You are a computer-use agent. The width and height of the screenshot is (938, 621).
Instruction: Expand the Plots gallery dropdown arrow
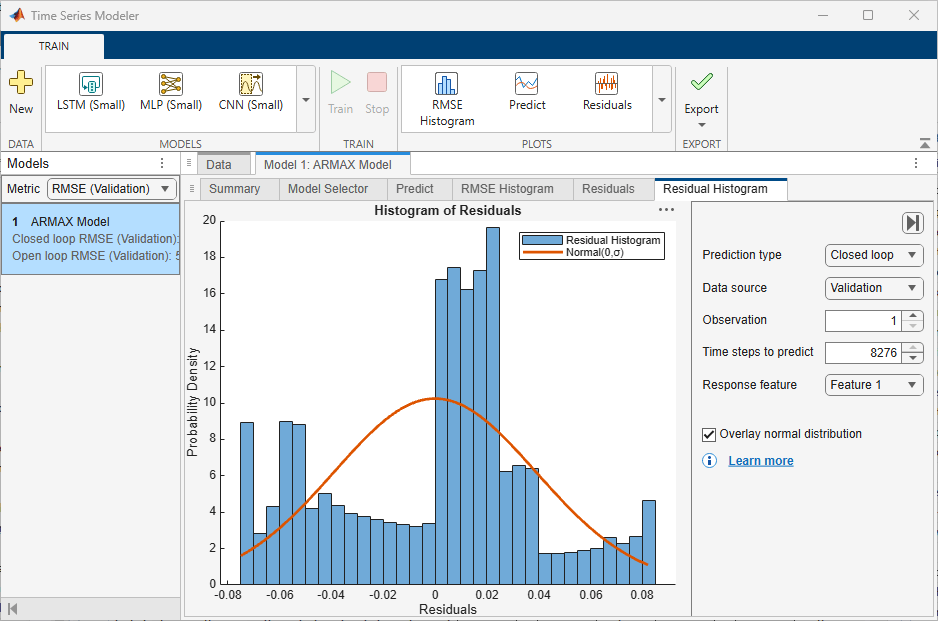[662, 99]
